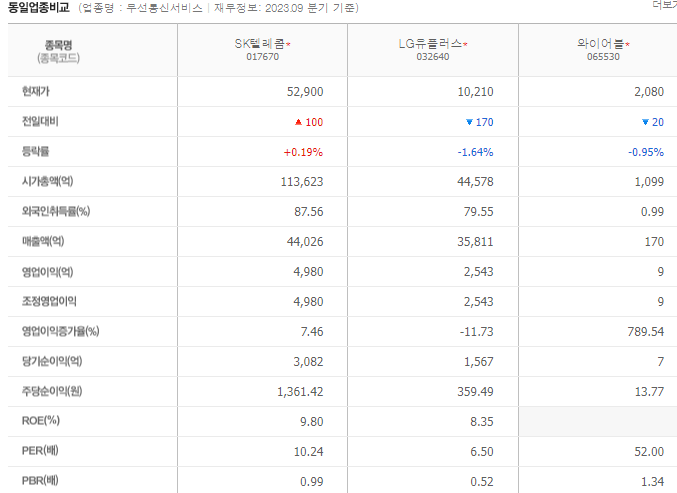The height and width of the screenshot is (493, 677).
Task: Click the PER(배) row label
Action: coord(40,451)
